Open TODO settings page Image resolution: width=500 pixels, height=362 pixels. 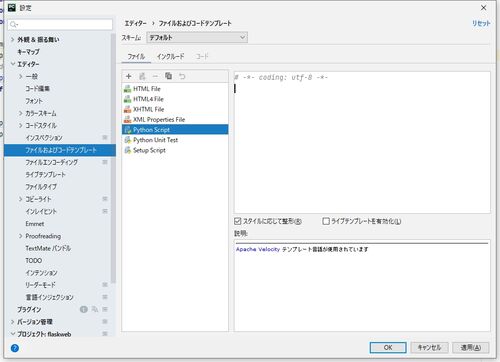34,261
